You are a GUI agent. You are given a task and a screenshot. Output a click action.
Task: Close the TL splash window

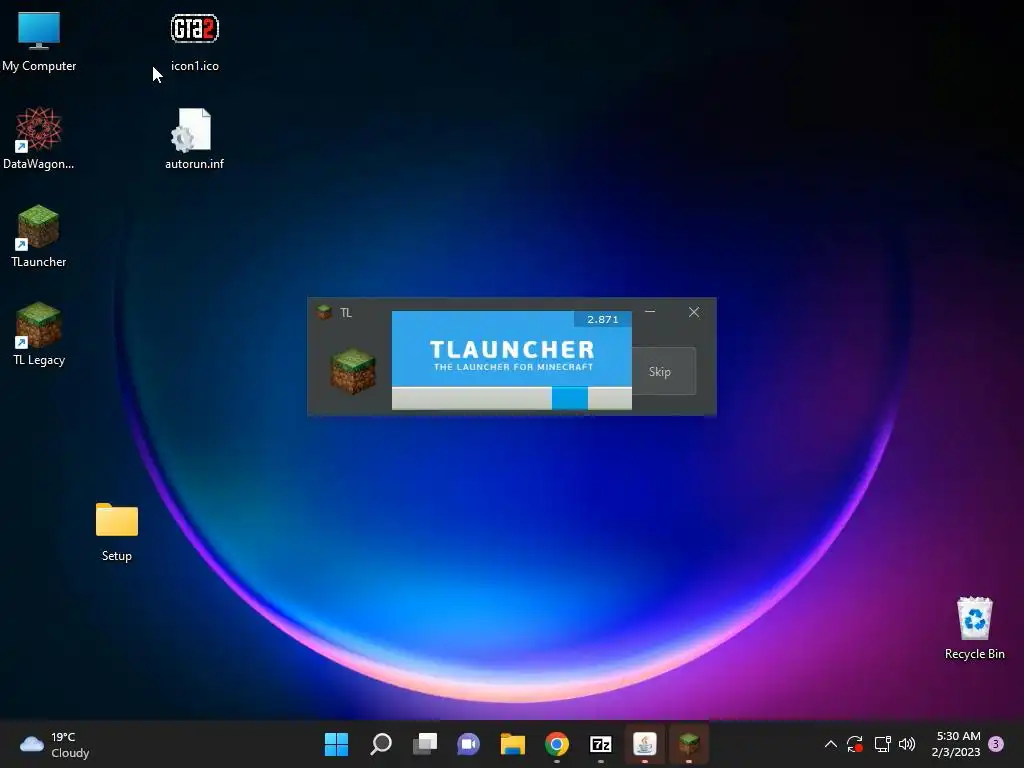pos(694,312)
